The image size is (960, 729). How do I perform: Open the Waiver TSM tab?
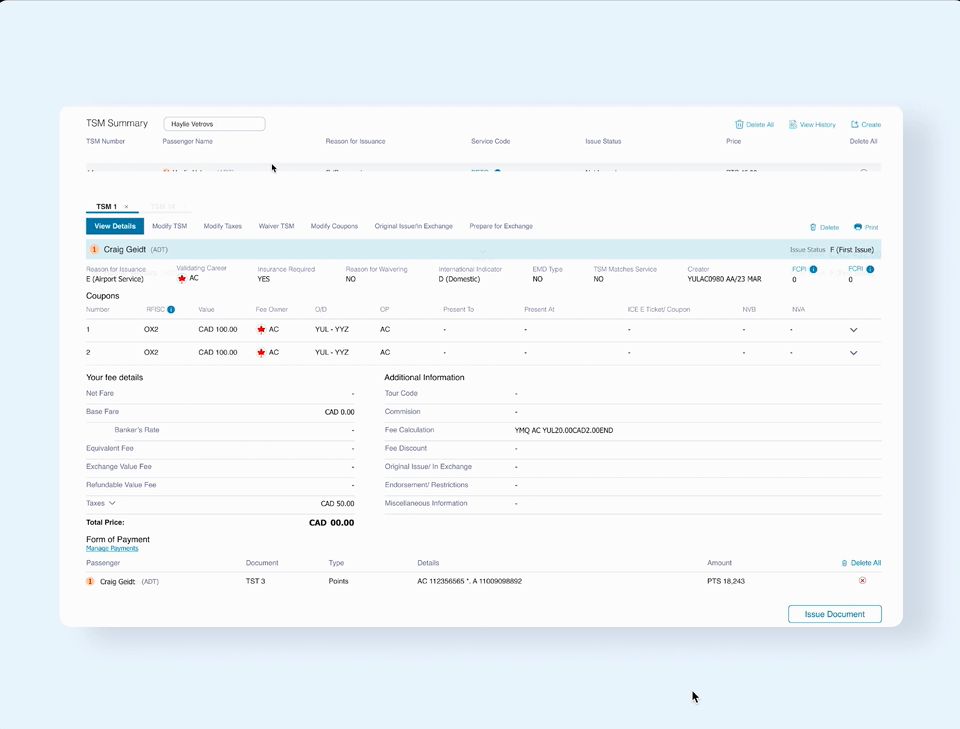click(x=276, y=226)
